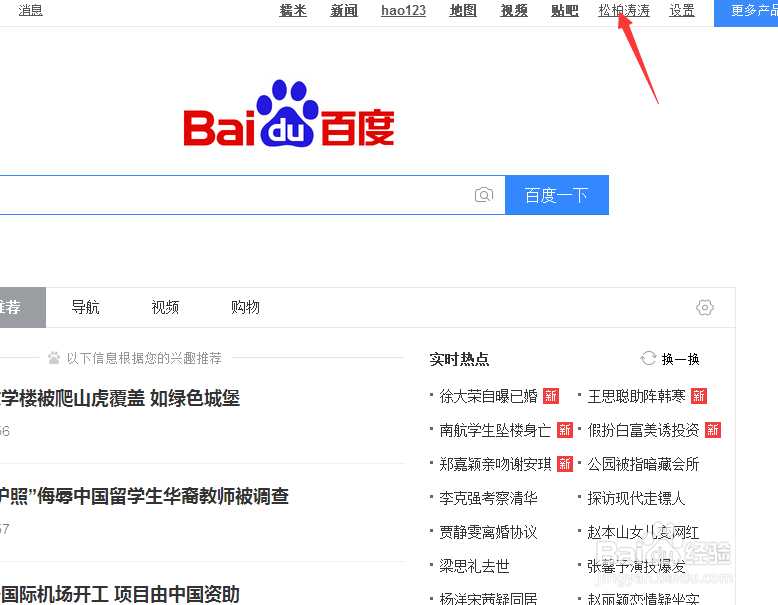
Task: Open the 地图 link
Action: [x=463, y=10]
